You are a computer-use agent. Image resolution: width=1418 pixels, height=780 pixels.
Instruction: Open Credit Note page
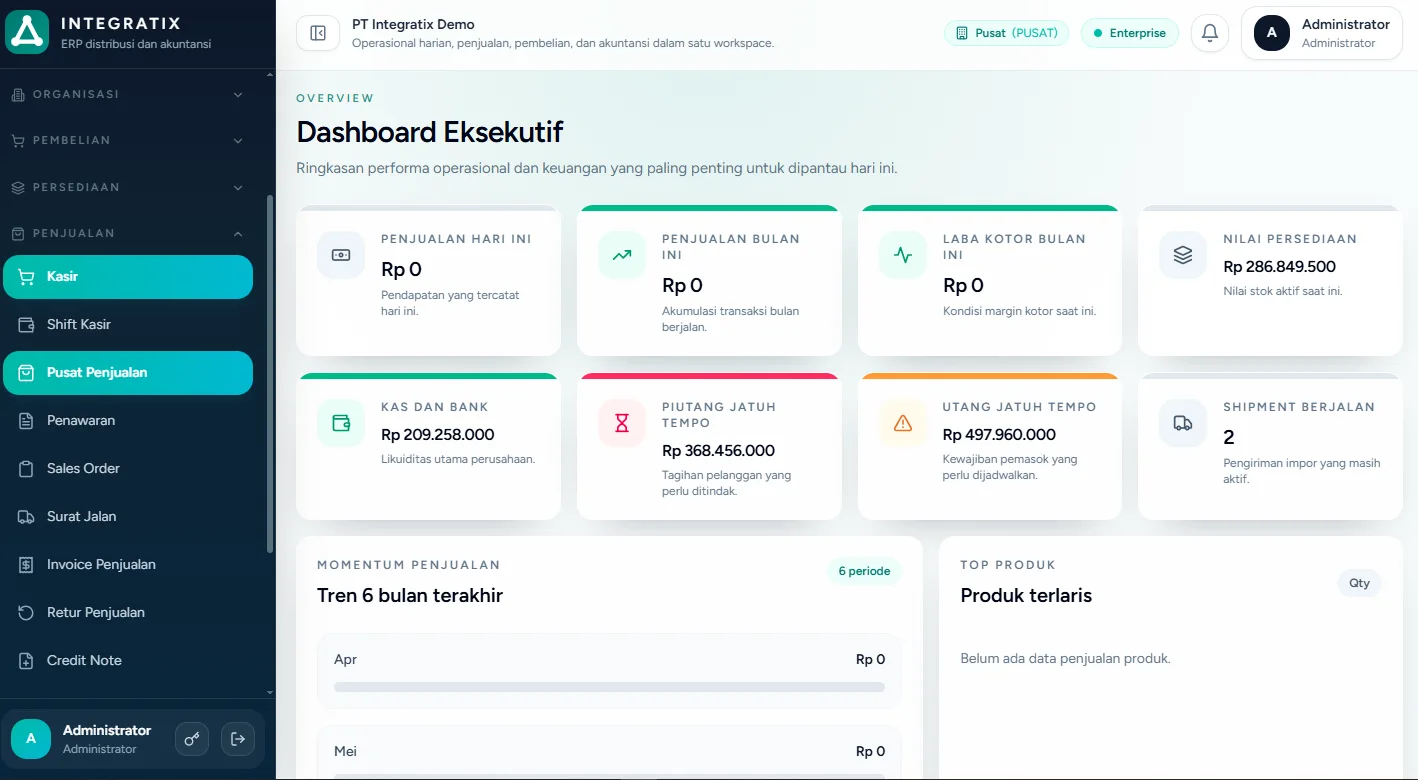point(128,661)
